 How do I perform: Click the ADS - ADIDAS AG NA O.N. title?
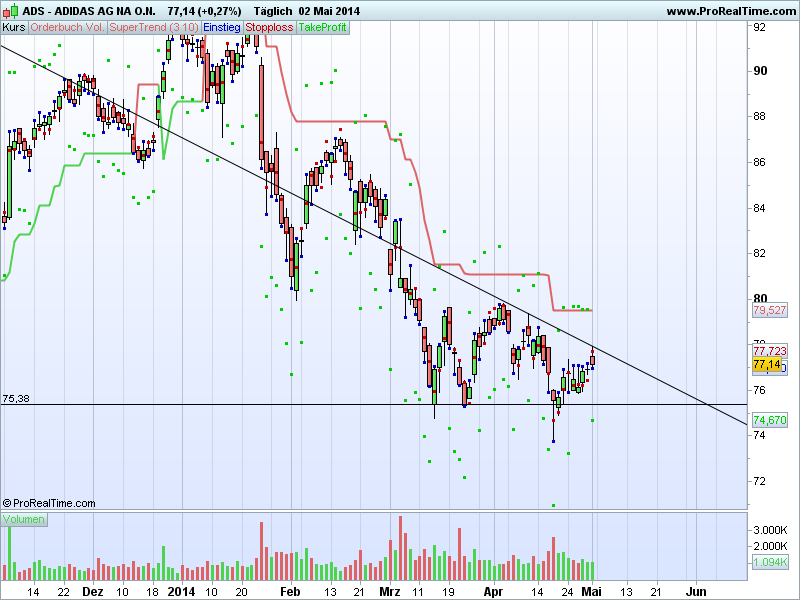89,11
